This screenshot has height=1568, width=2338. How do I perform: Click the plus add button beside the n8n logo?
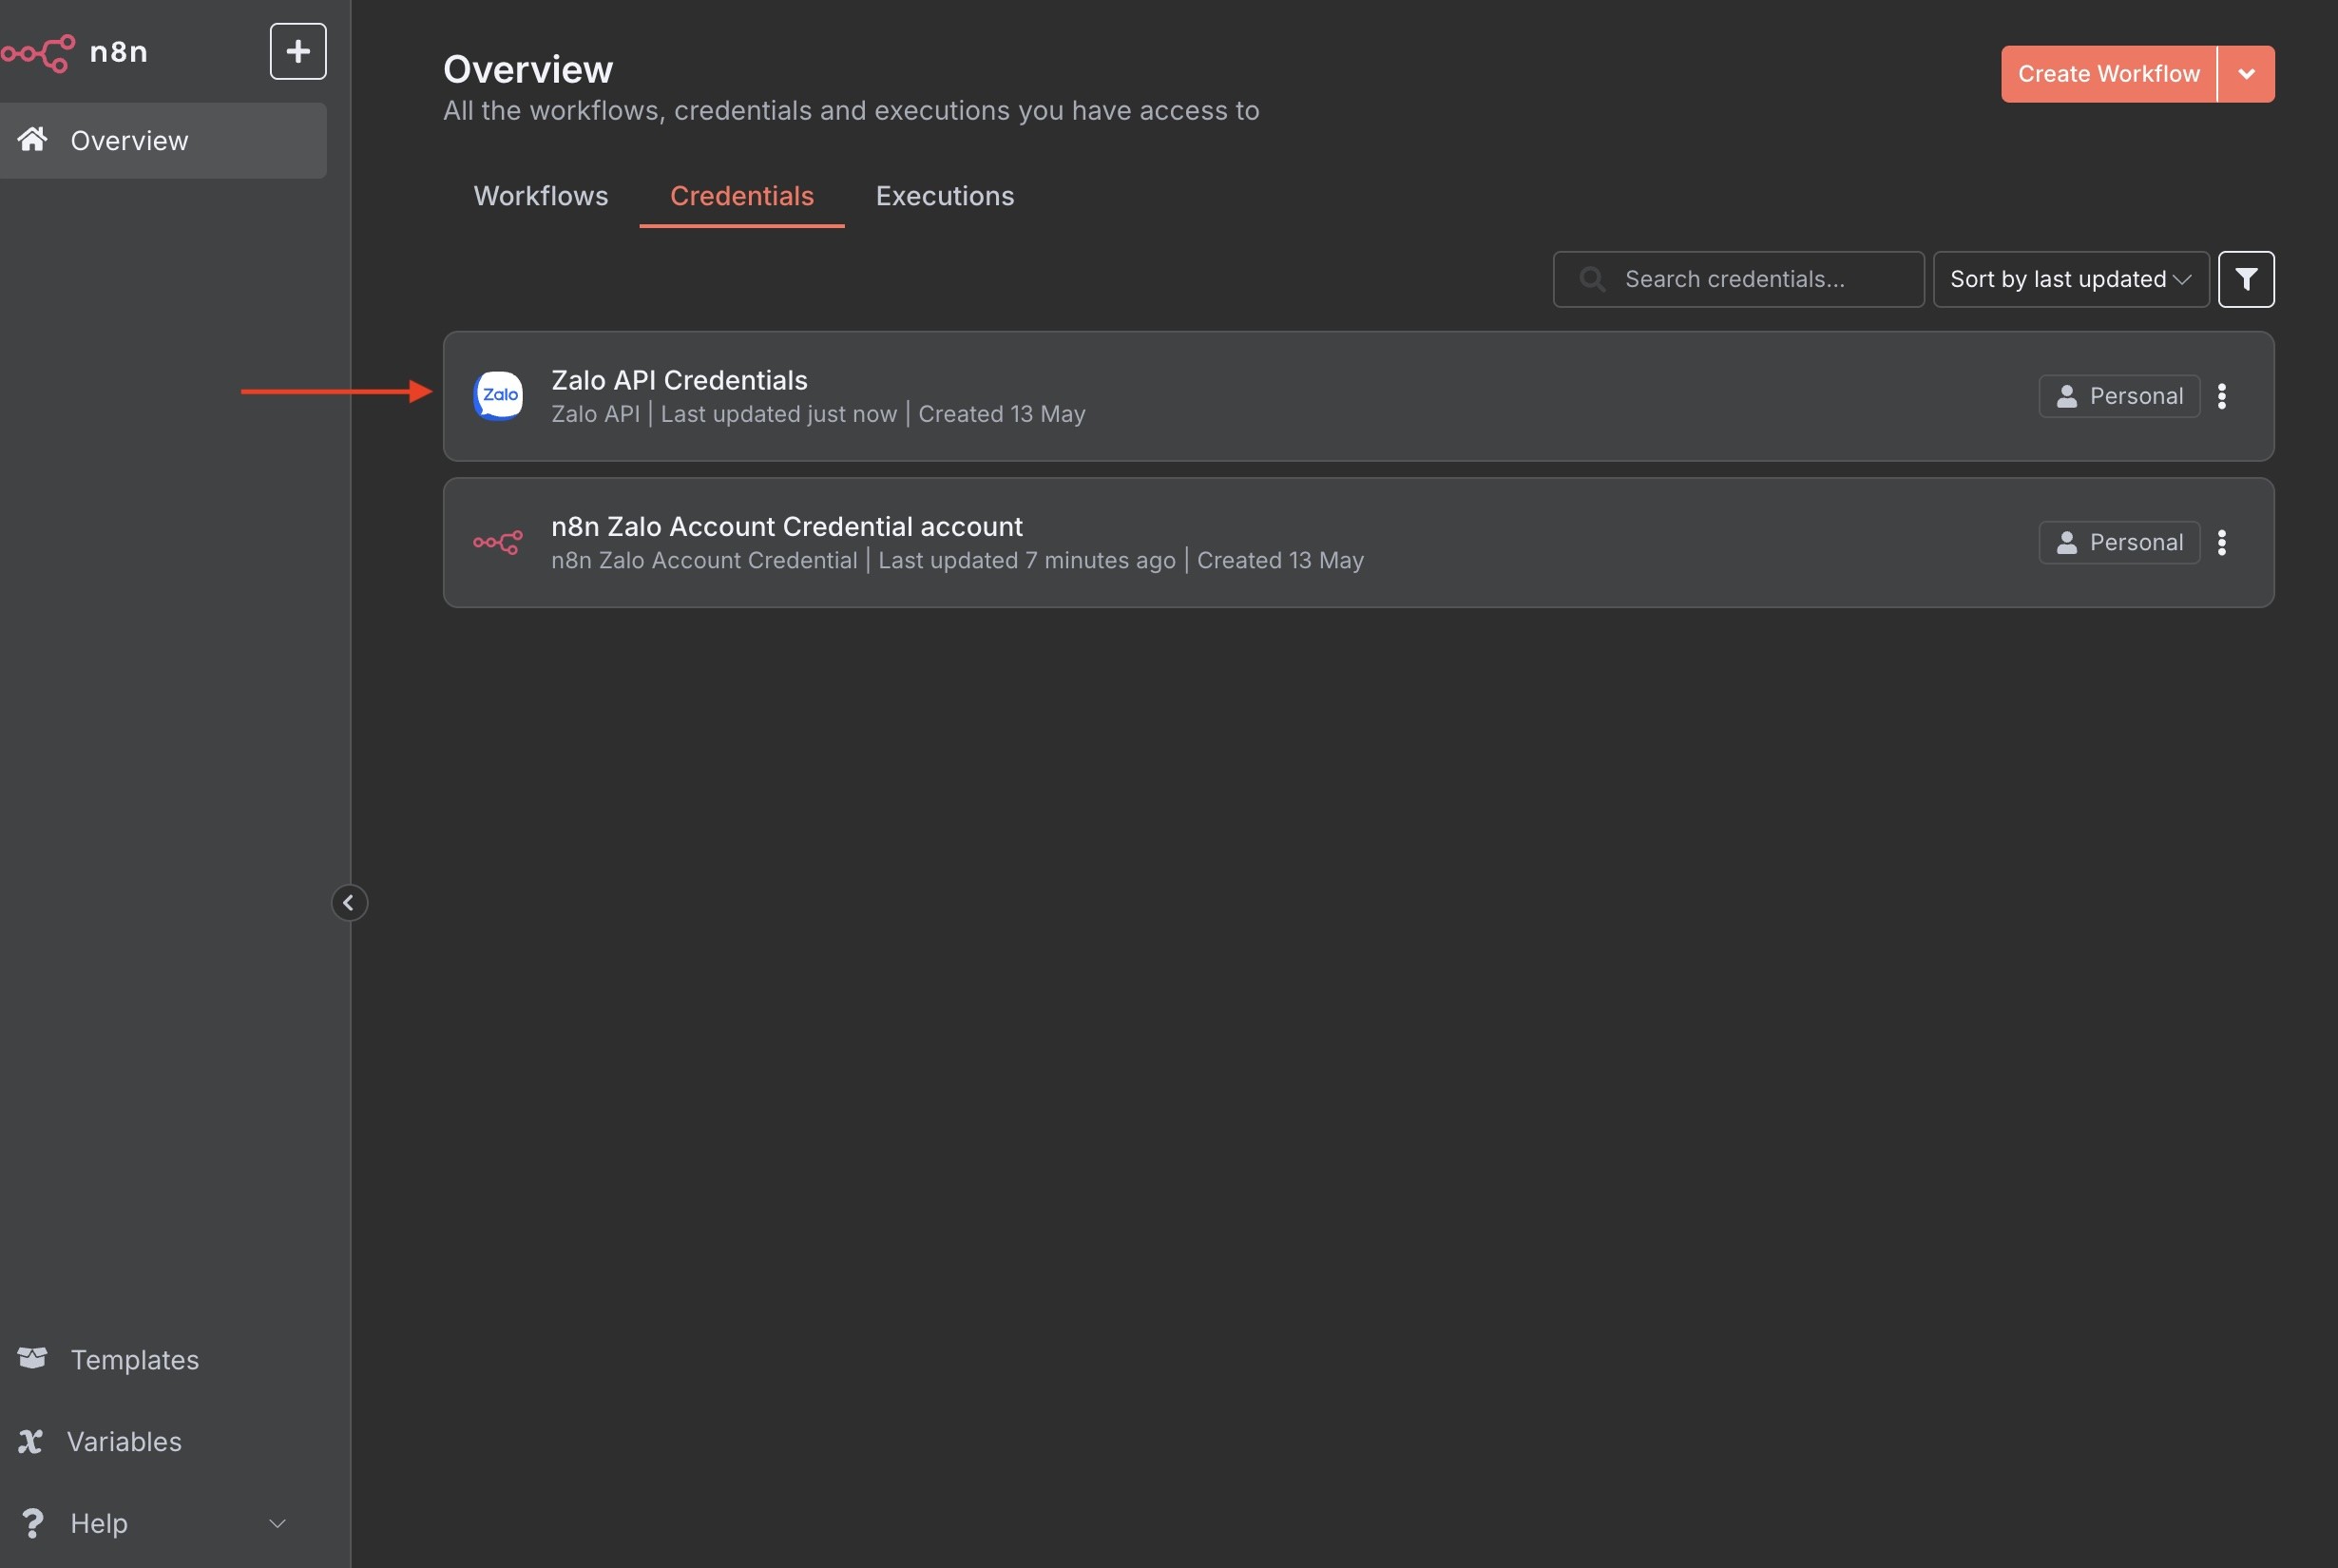(298, 51)
